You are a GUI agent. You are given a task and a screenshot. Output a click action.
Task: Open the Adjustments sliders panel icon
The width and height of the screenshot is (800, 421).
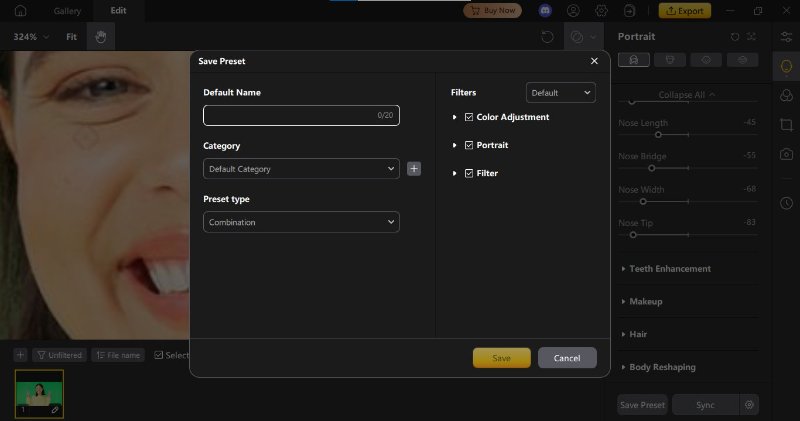786,37
